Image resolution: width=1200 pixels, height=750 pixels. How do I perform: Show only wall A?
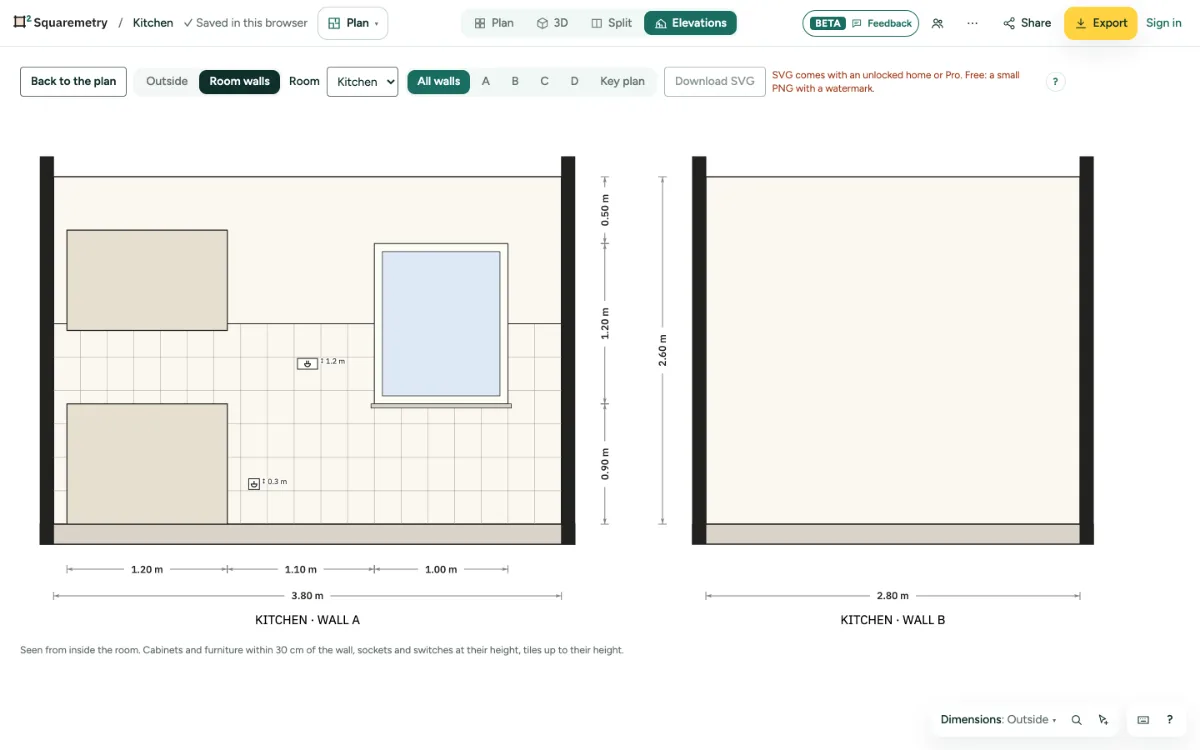pyautogui.click(x=486, y=81)
